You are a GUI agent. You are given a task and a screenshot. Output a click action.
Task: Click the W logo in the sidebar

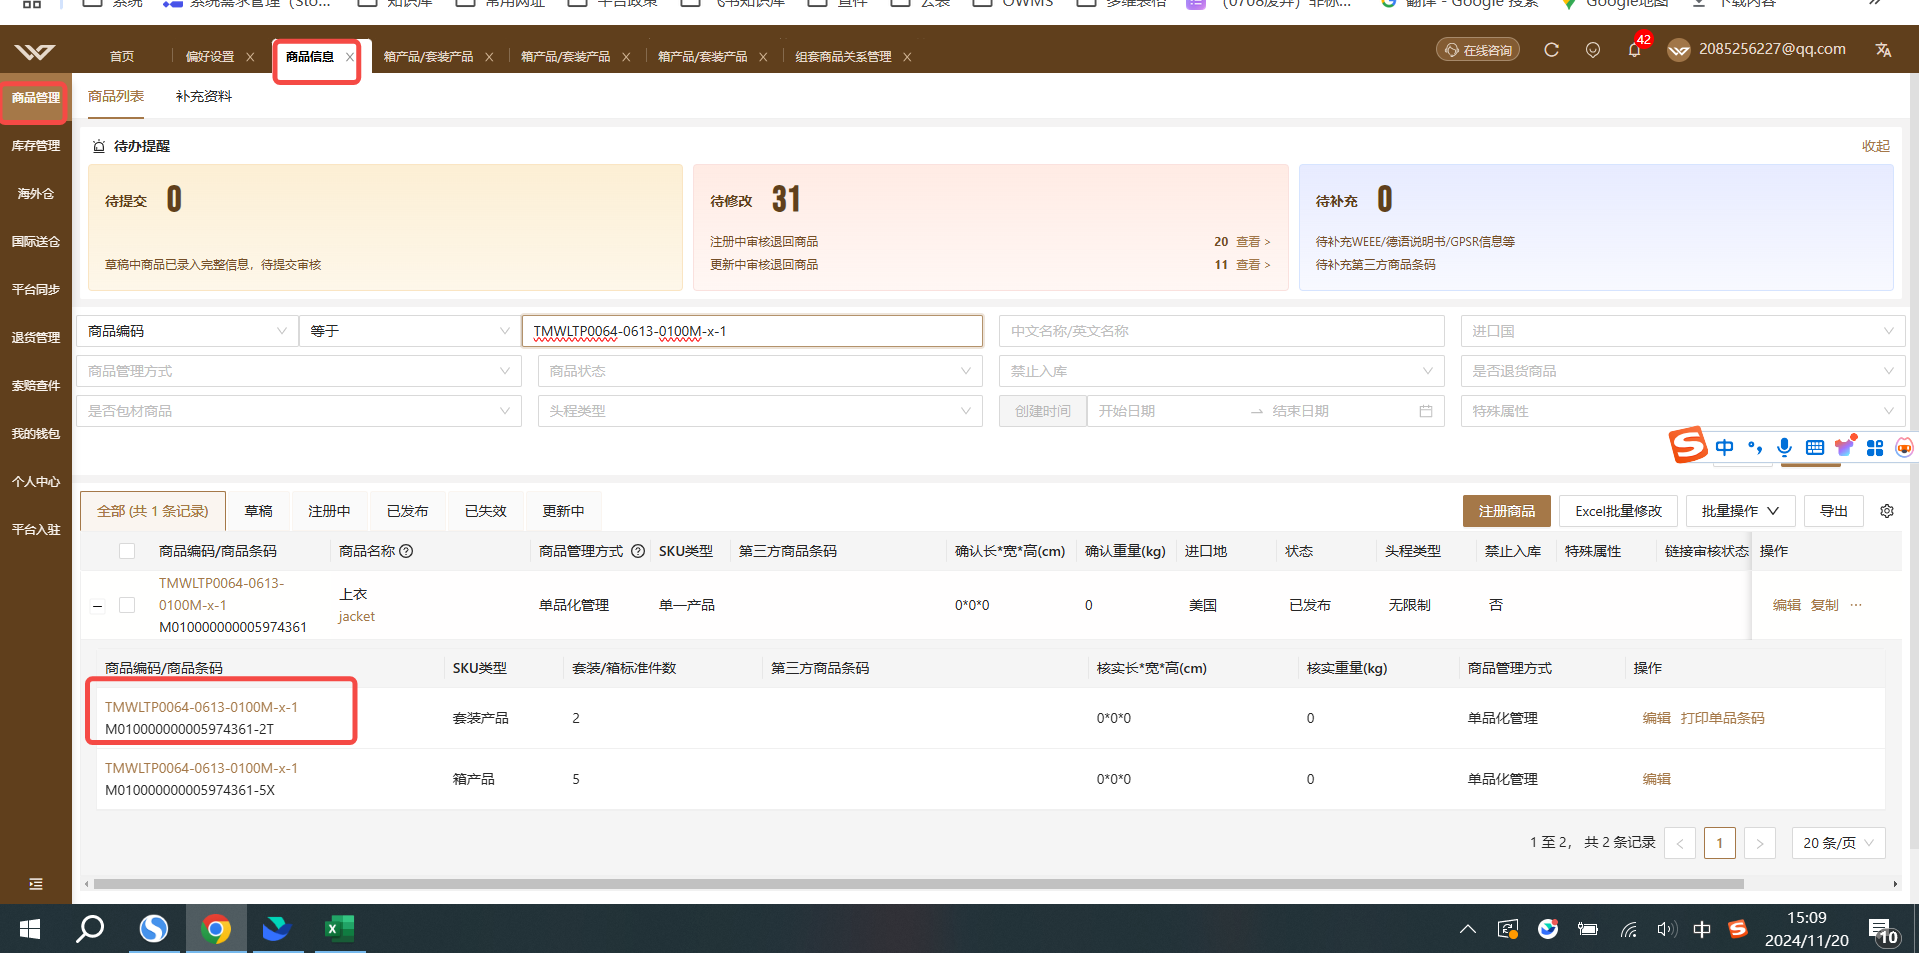(x=35, y=52)
